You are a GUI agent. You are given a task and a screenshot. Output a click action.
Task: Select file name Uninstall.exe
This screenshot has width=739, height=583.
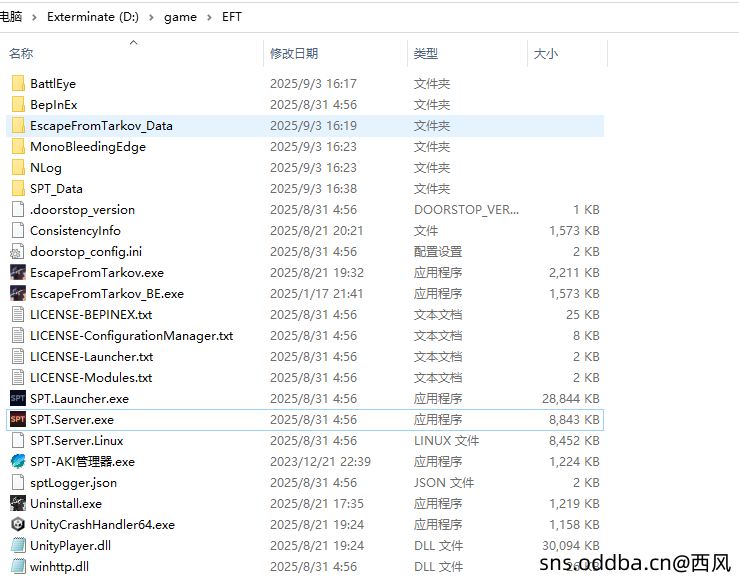click(x=66, y=503)
